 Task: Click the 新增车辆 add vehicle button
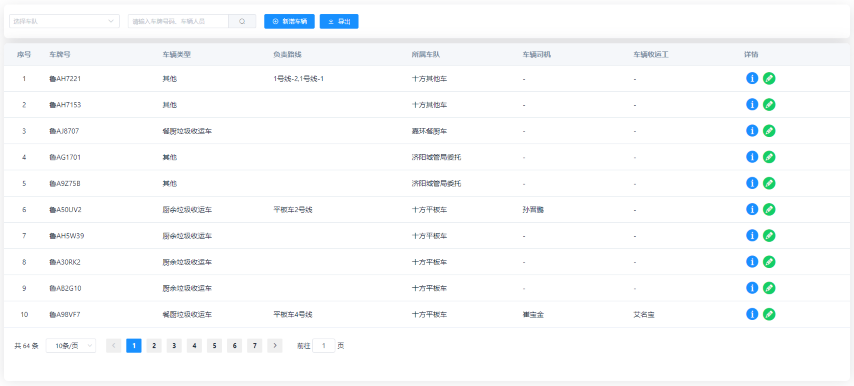click(289, 21)
